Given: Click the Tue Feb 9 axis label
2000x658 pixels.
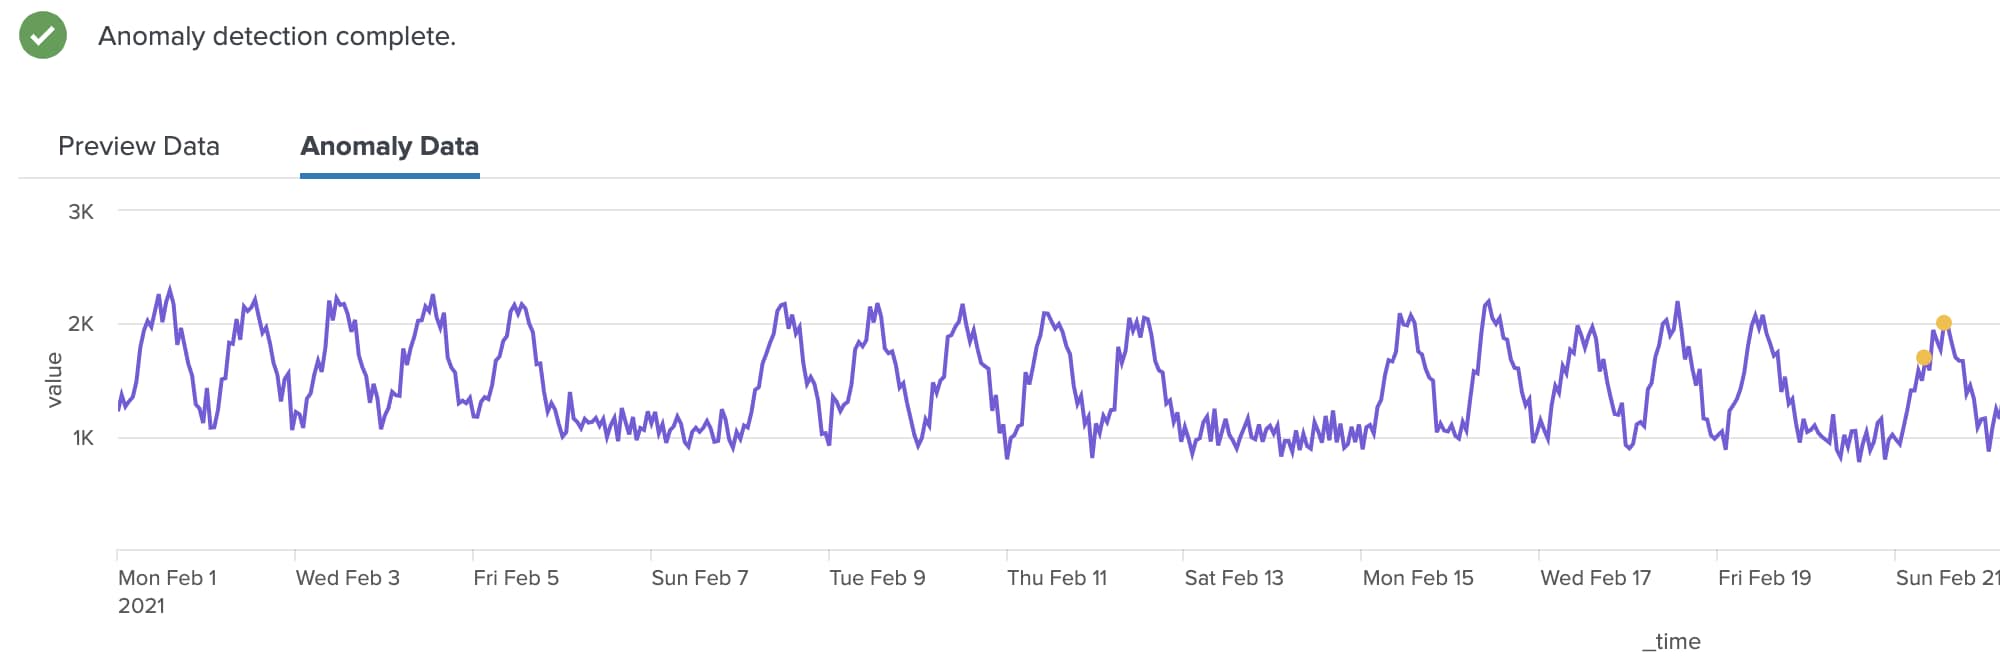Looking at the screenshot, I should tap(877, 578).
